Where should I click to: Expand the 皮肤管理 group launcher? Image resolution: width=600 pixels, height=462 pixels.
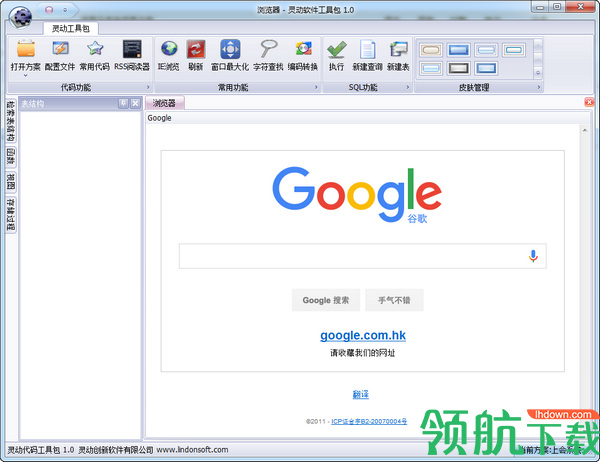pyautogui.click(x=539, y=87)
